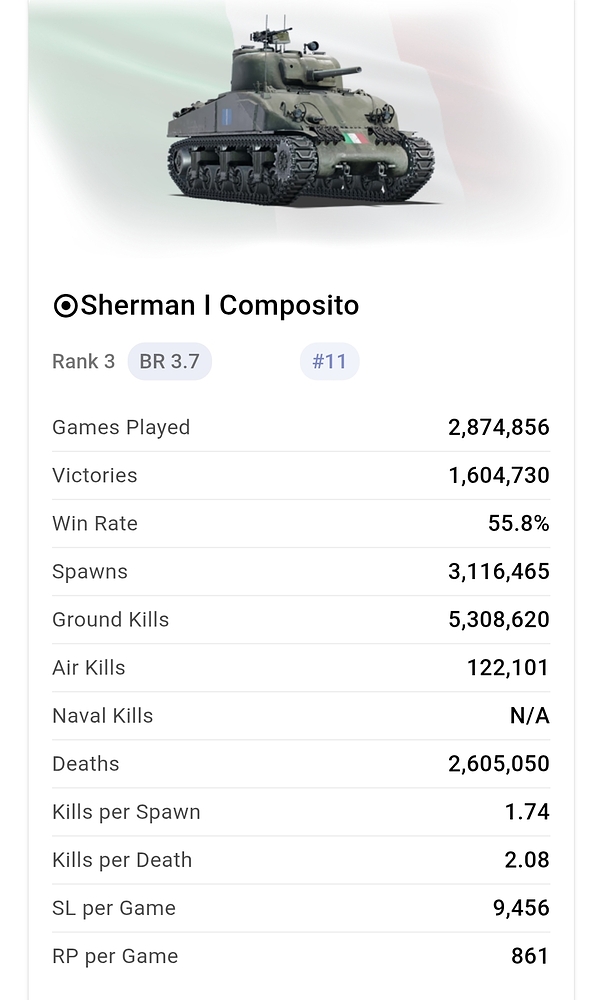Click the Rank 3 label
Viewport: 603px width, 1000px height.
83,362
